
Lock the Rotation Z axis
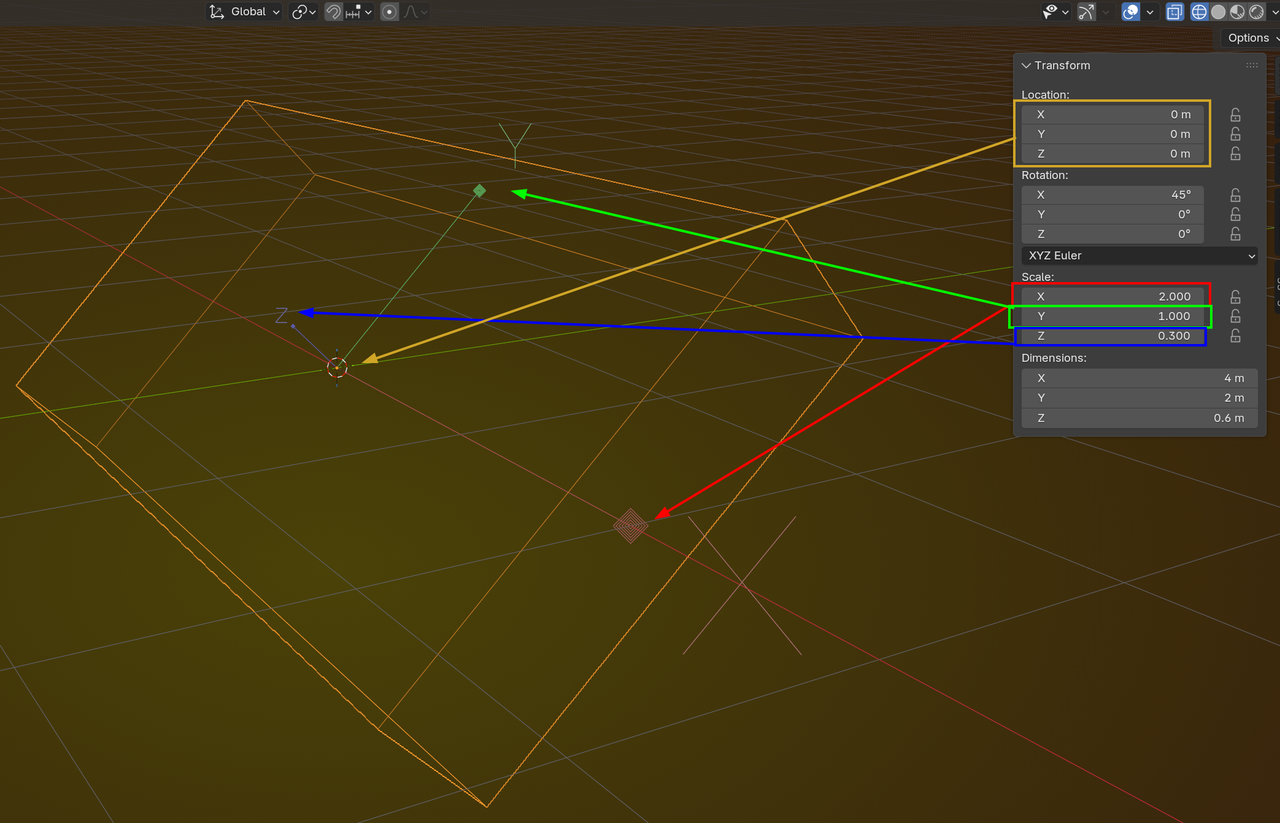[1236, 234]
